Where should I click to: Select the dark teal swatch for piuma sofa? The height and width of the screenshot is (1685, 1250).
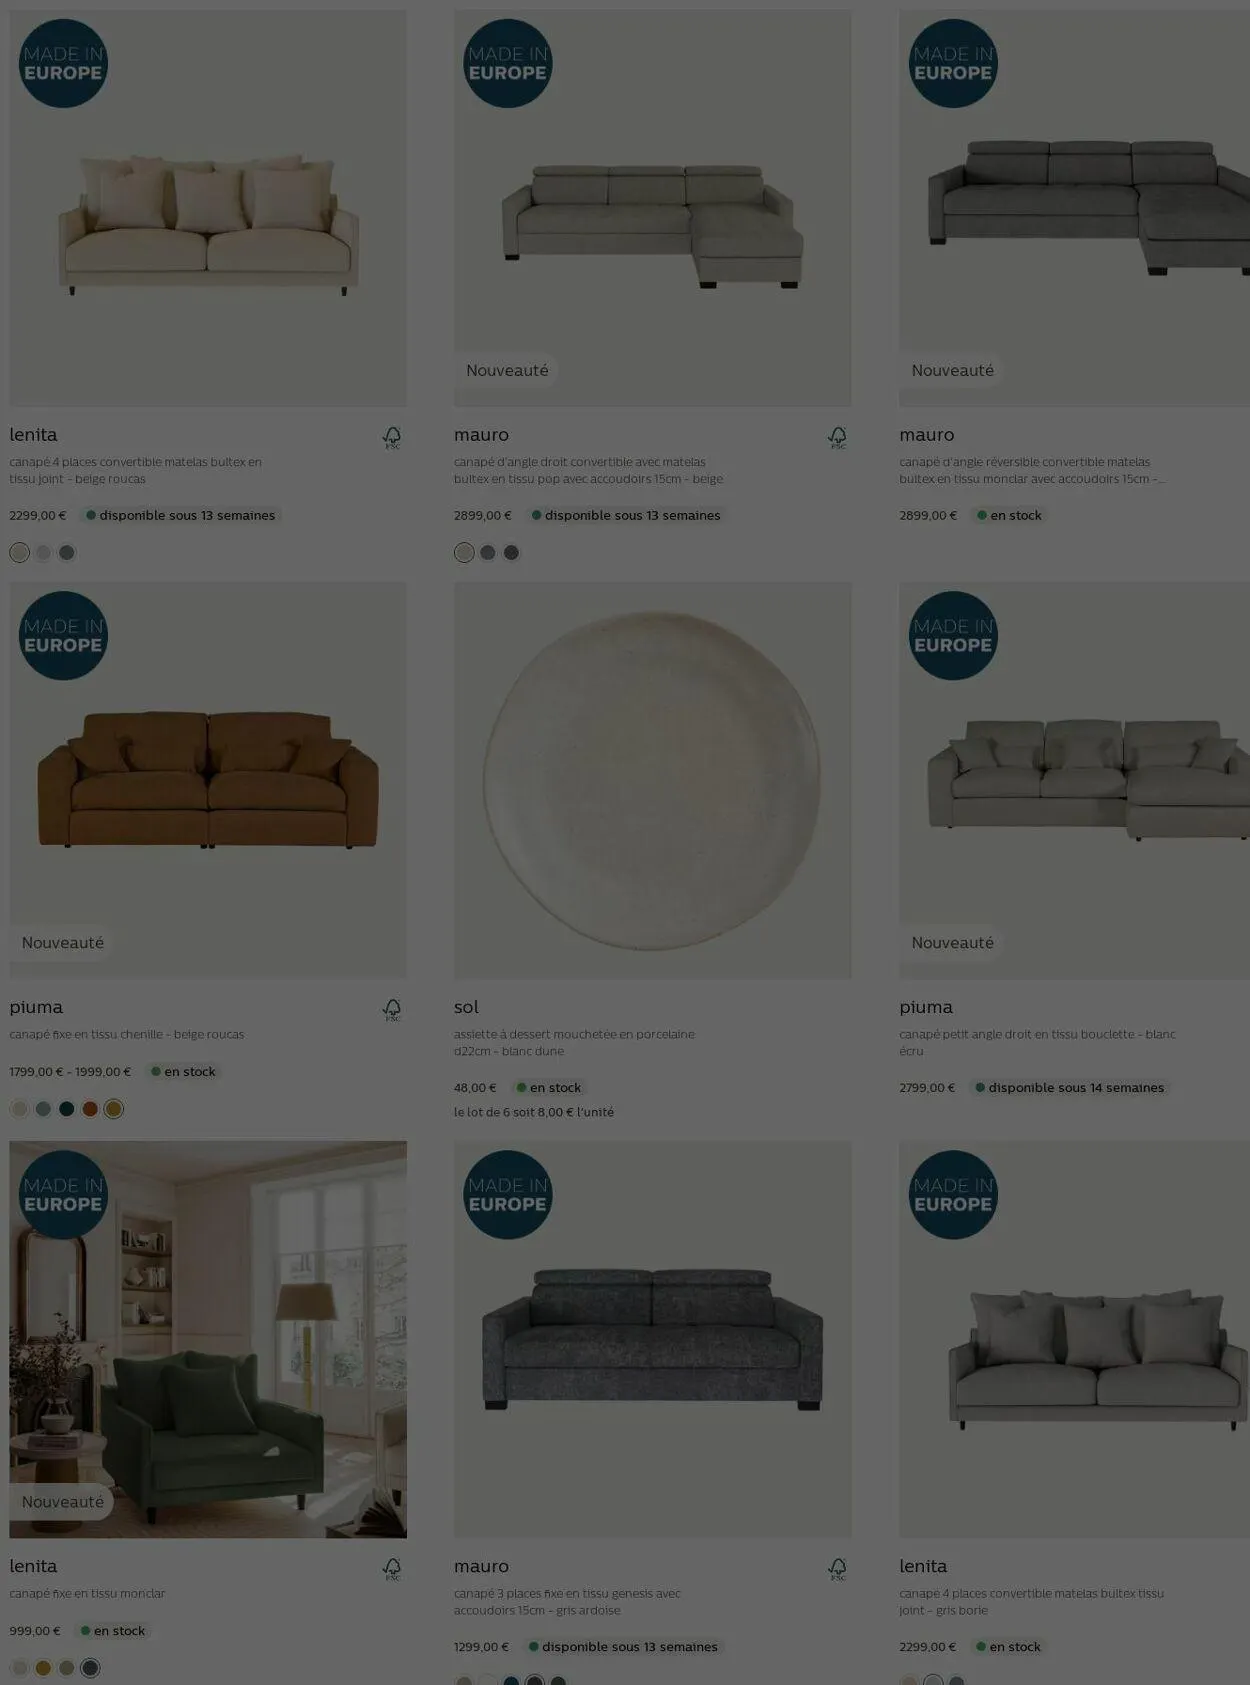(66, 1108)
